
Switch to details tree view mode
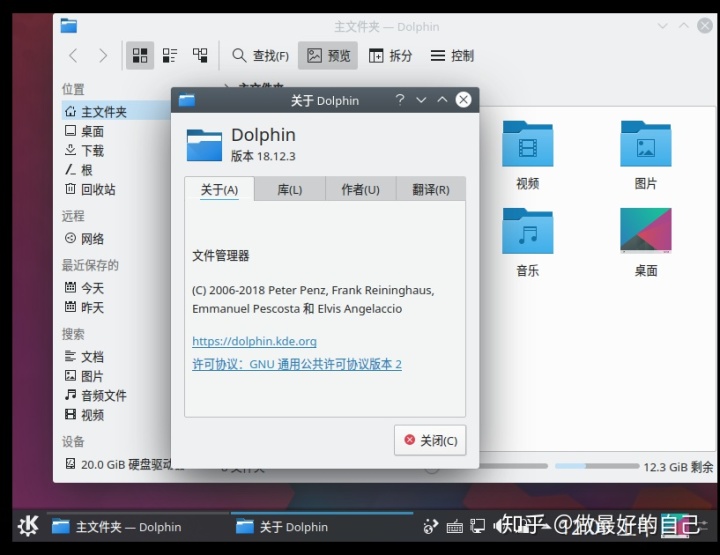point(200,56)
